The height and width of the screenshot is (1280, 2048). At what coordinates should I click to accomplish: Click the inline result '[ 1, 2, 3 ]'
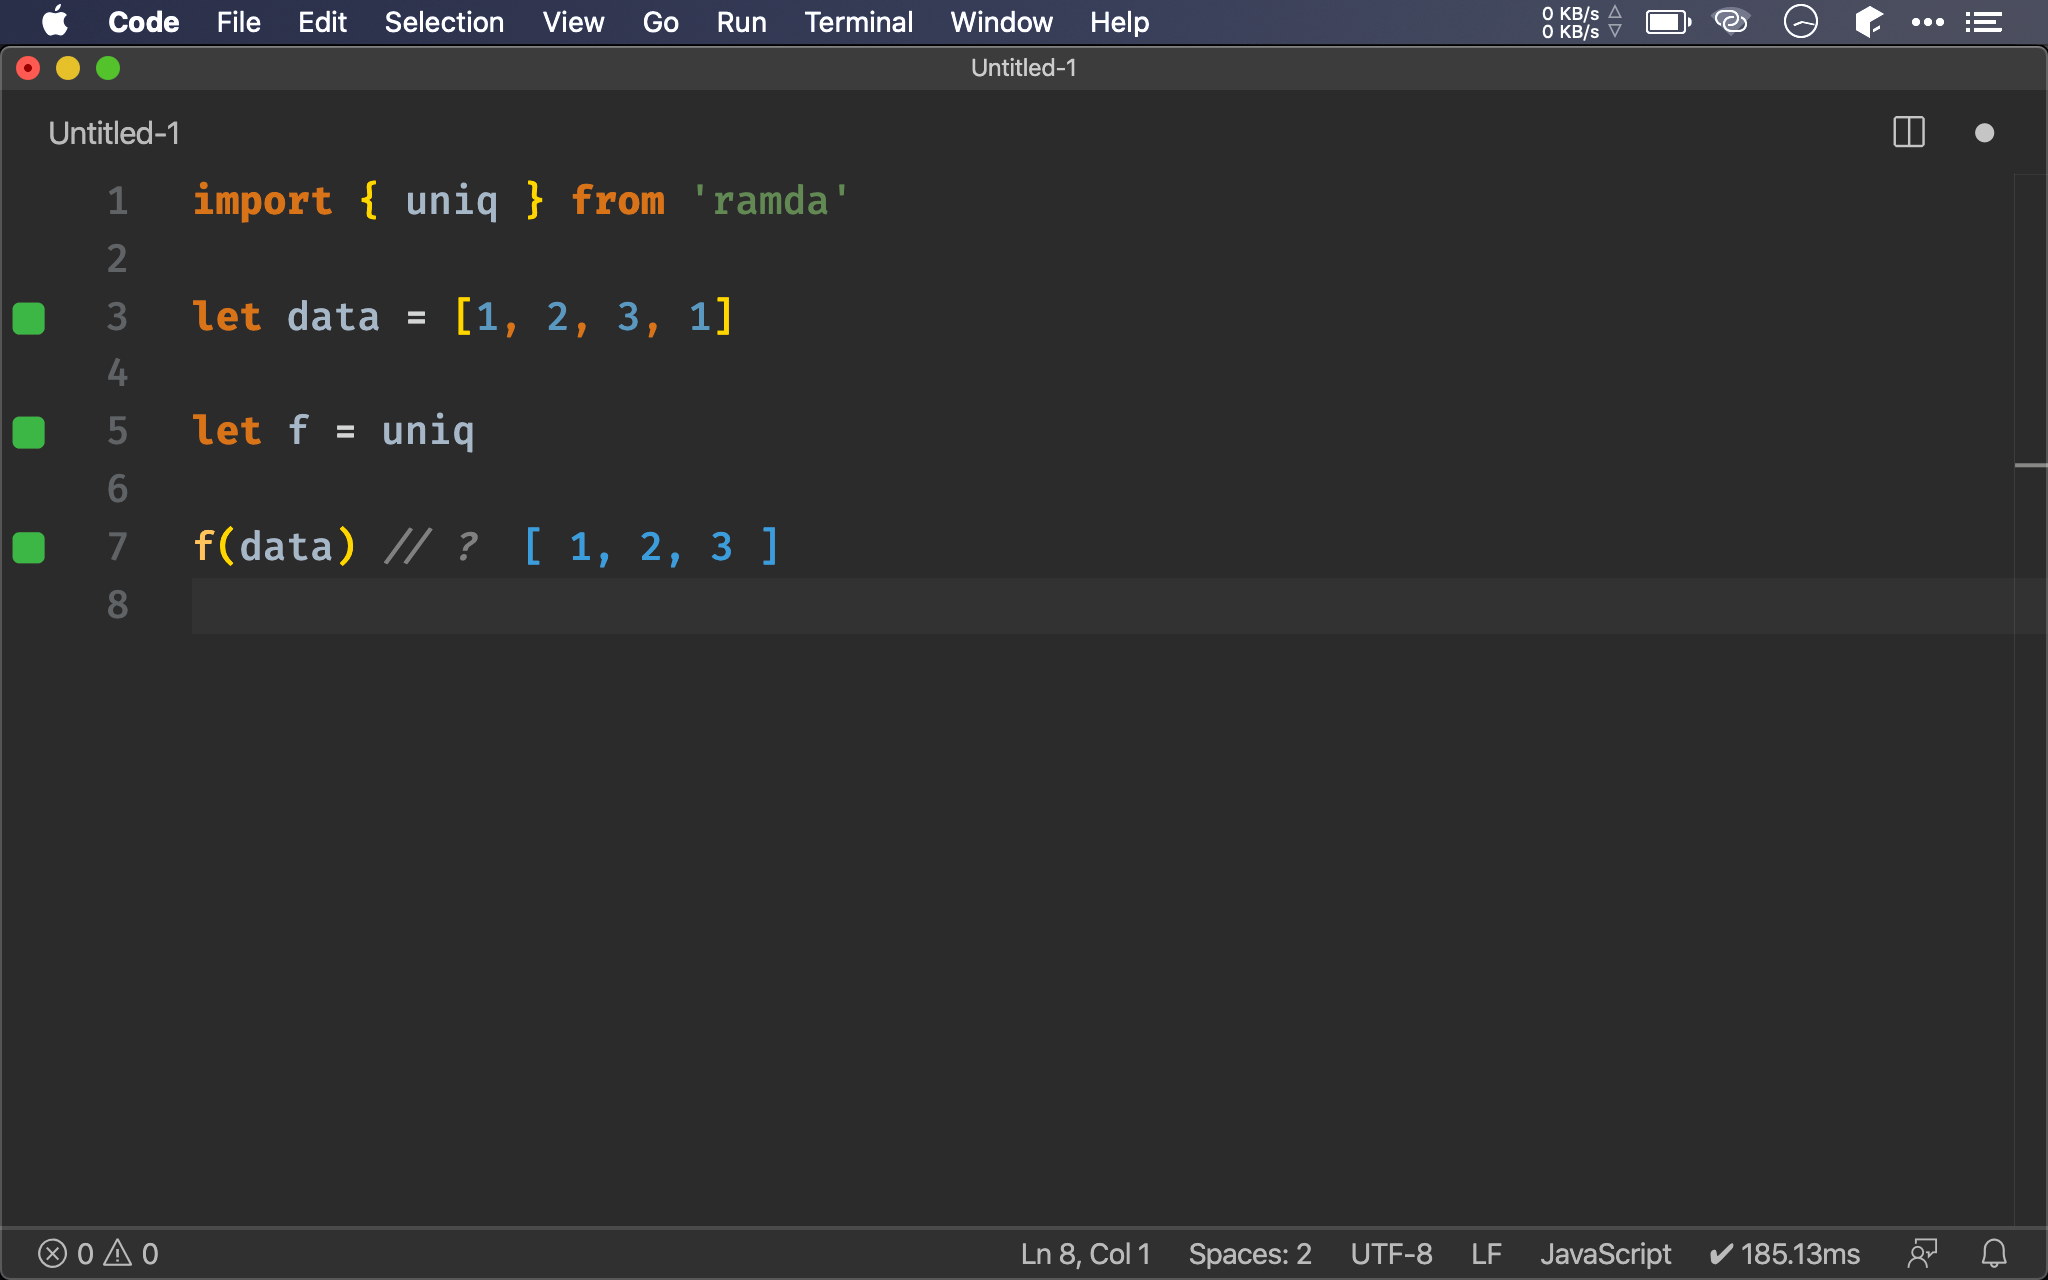pyautogui.click(x=651, y=547)
